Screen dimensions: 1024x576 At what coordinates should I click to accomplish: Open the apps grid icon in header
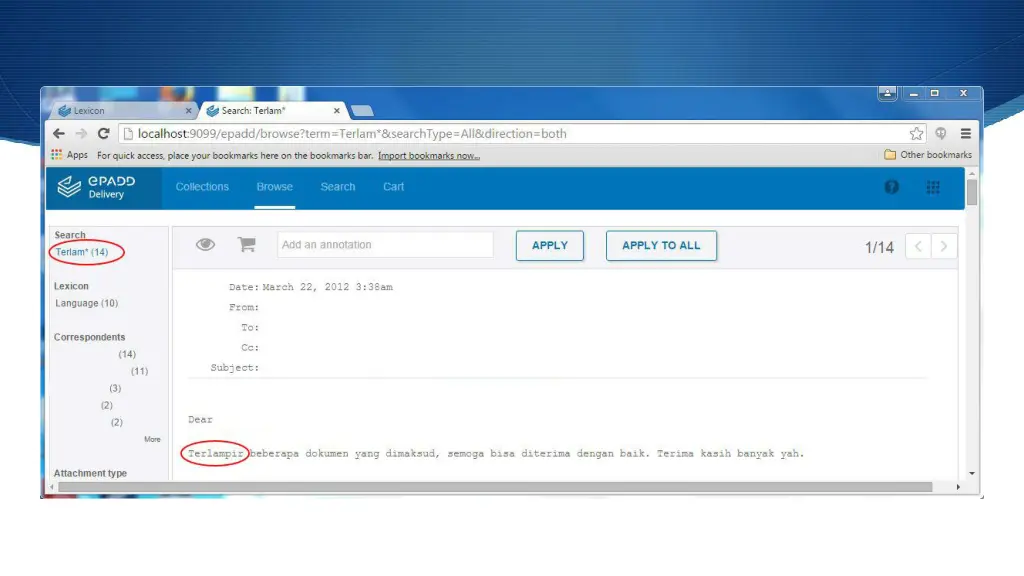[x=933, y=187]
